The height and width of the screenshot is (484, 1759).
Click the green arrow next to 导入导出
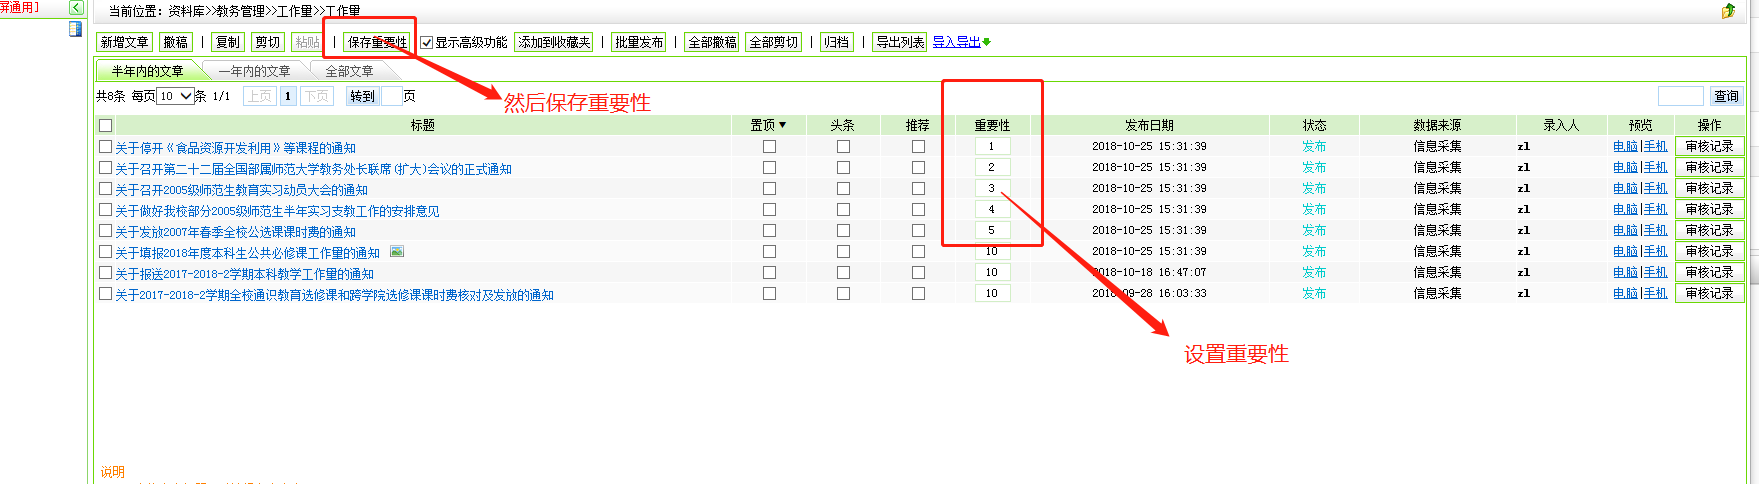[987, 42]
